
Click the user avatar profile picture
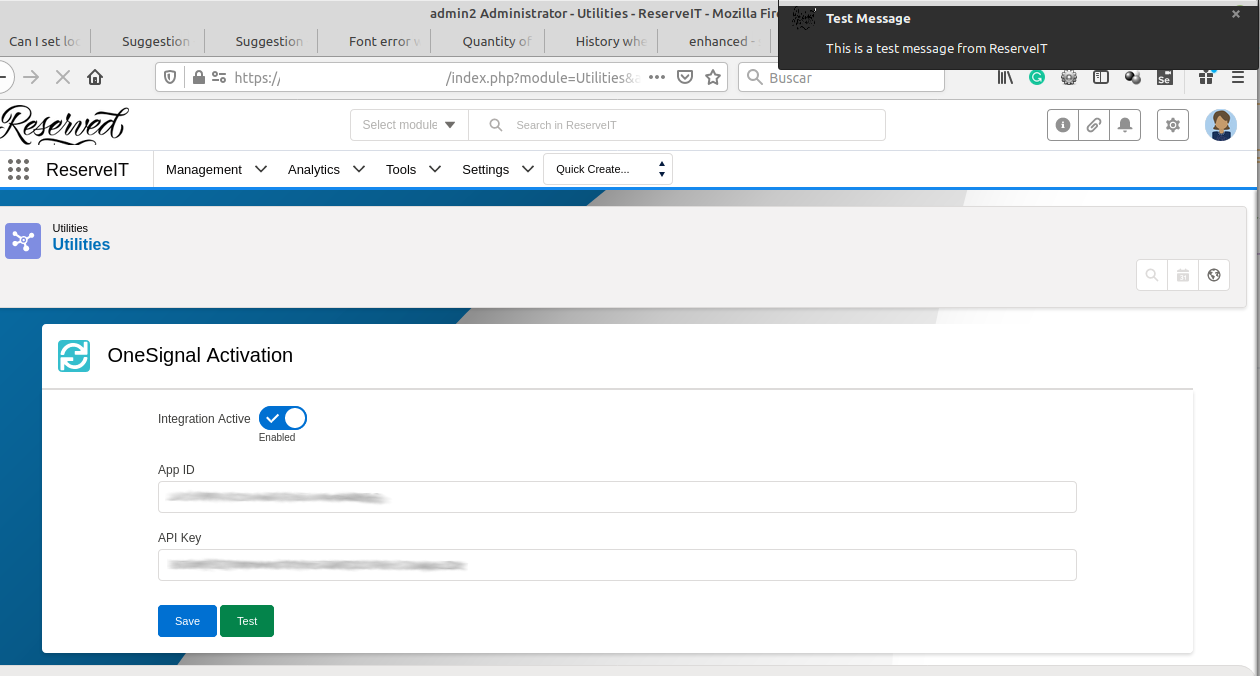[1220, 125]
